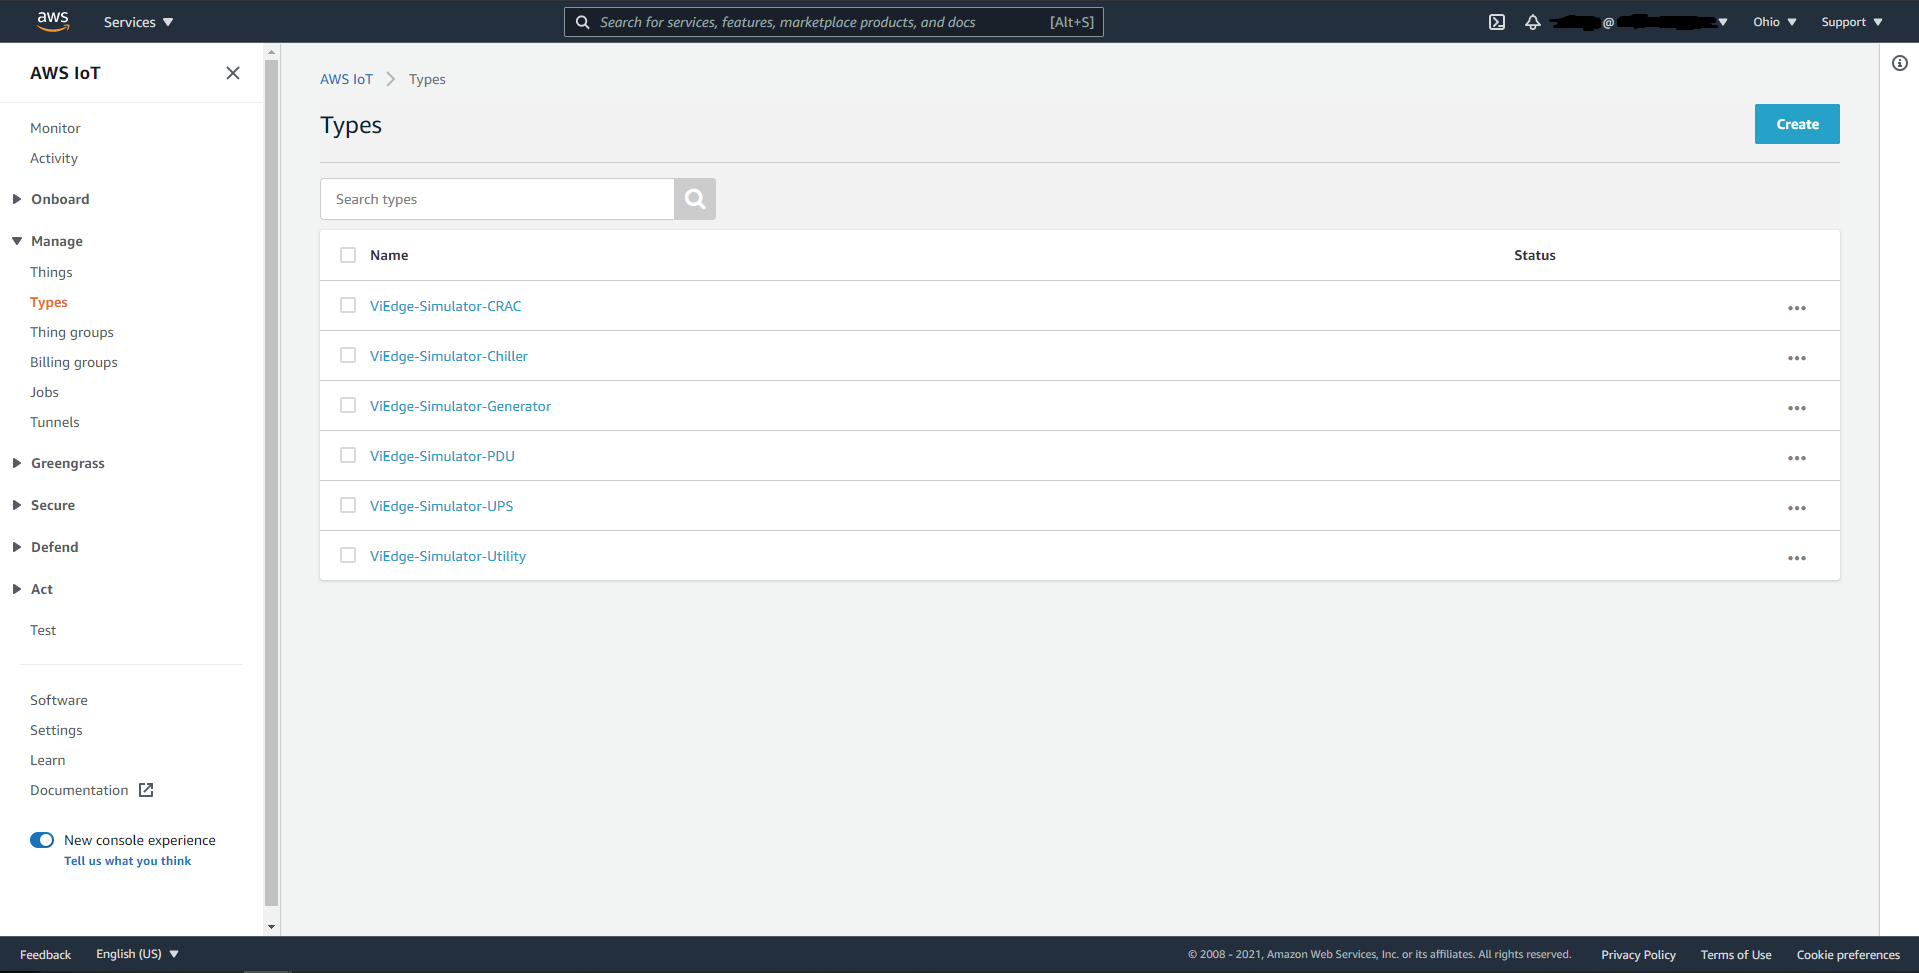Go to Monitor in sidebar
Screen dimensions: 1919x973
tap(55, 128)
